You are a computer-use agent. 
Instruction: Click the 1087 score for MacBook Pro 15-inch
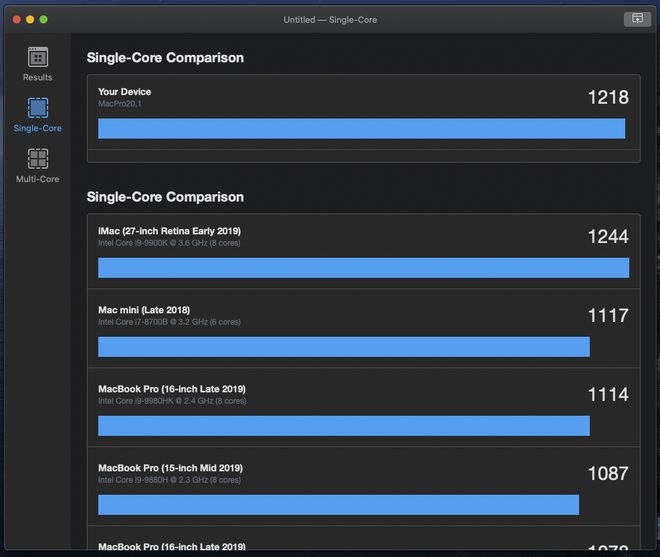(x=608, y=473)
